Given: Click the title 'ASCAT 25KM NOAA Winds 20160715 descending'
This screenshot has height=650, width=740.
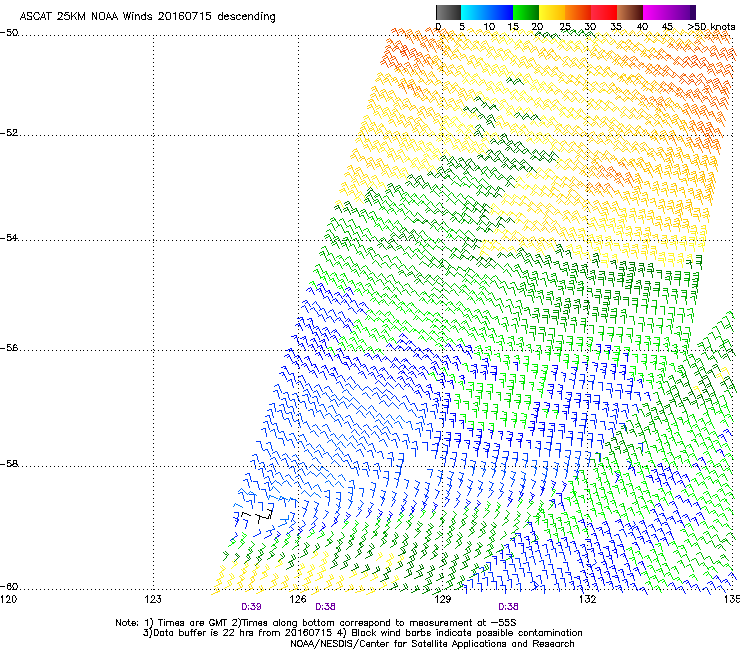Looking at the screenshot, I should (x=147, y=17).
